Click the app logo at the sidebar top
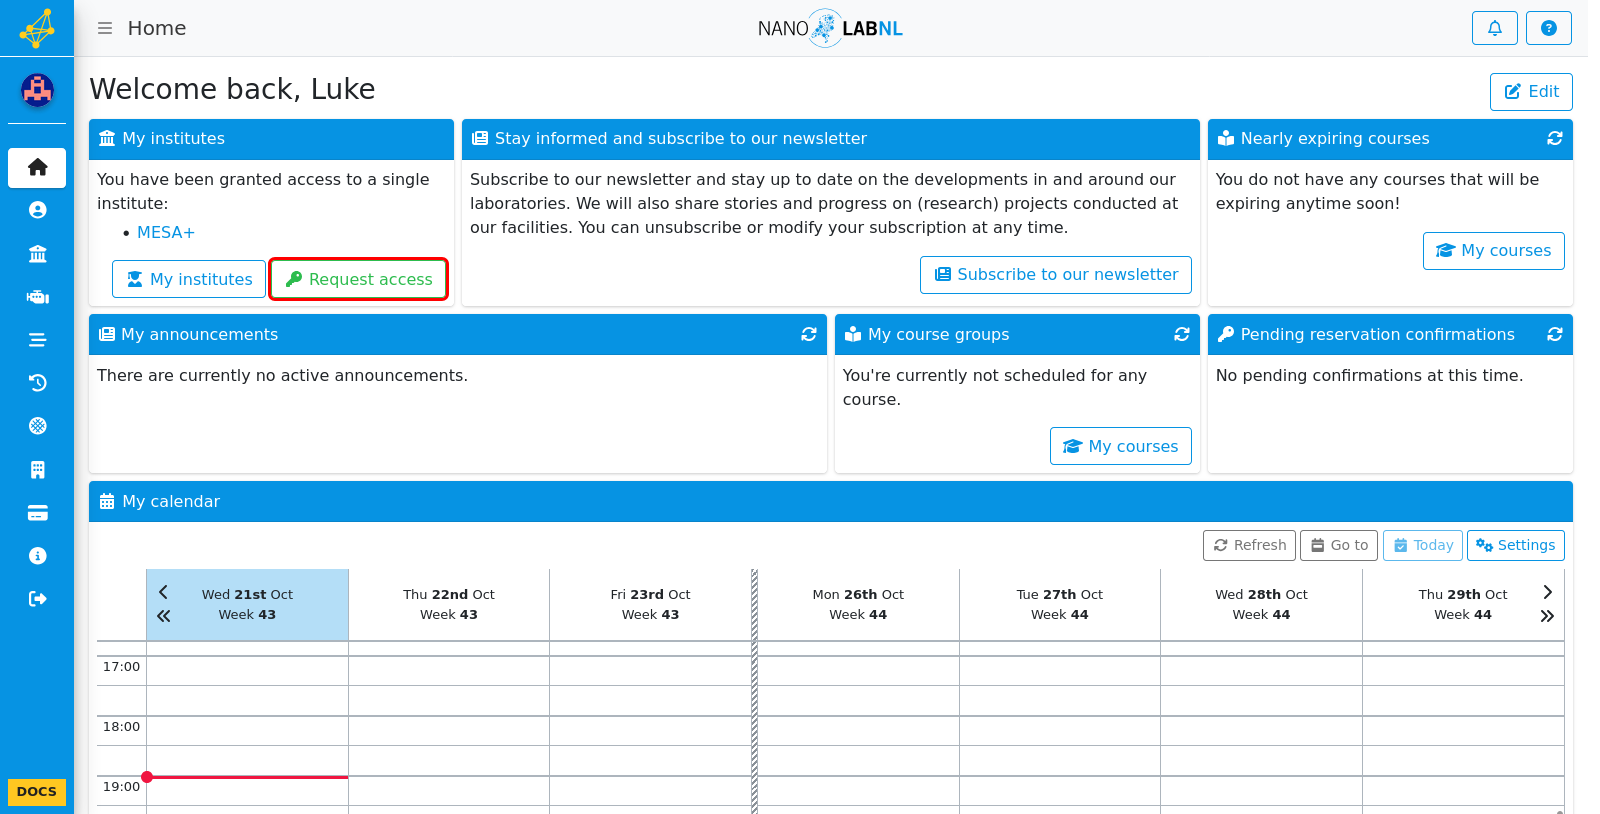This screenshot has height=814, width=1600. 37,28
